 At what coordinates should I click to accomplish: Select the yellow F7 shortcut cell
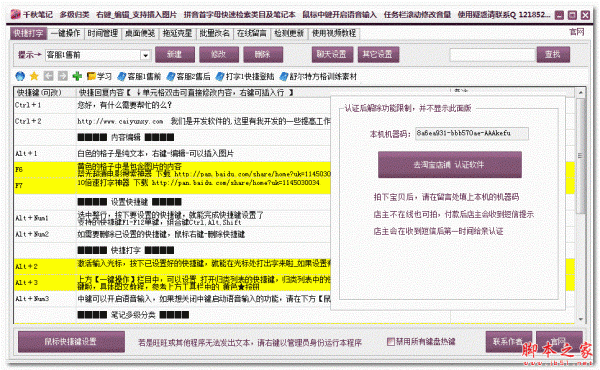pyautogui.click(x=45, y=186)
